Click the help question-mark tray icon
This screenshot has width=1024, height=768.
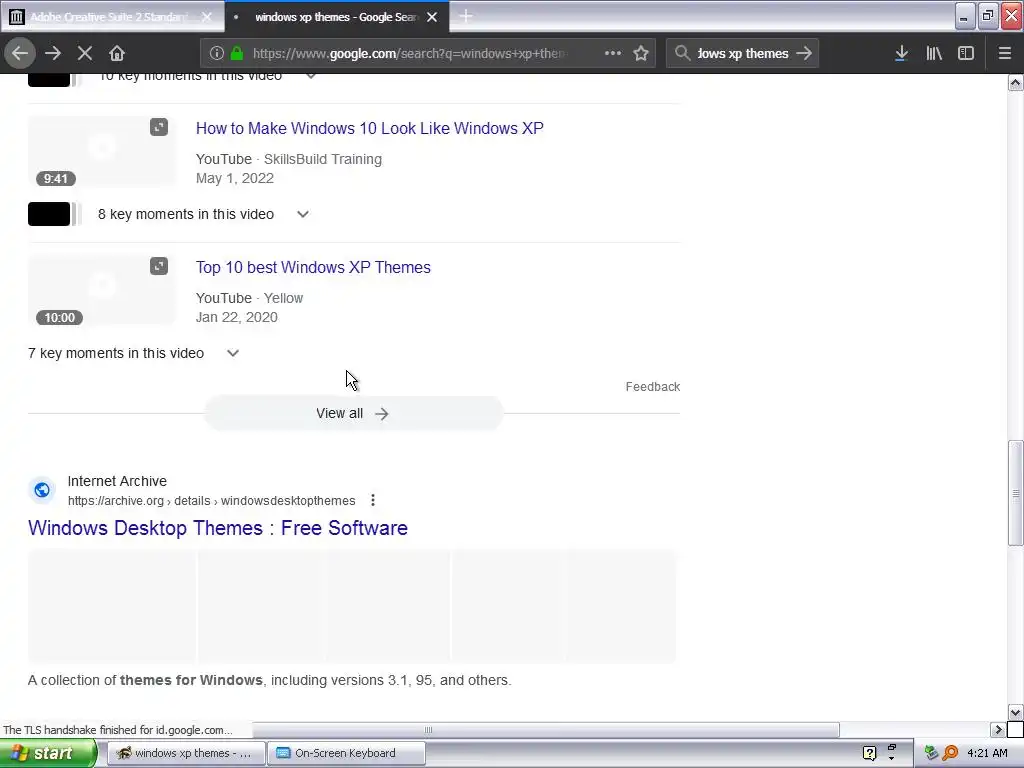(x=869, y=753)
